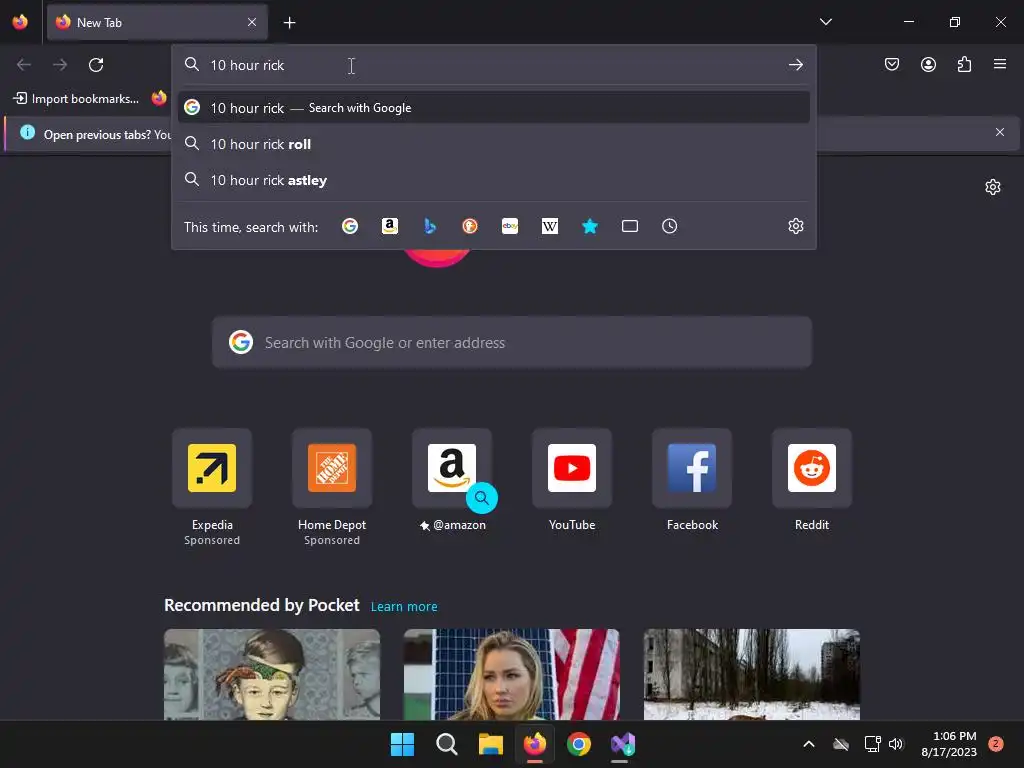Screen dimensions: 1024x768
Task: Open the Pocket story with boy illustration
Action: [x=272, y=675]
